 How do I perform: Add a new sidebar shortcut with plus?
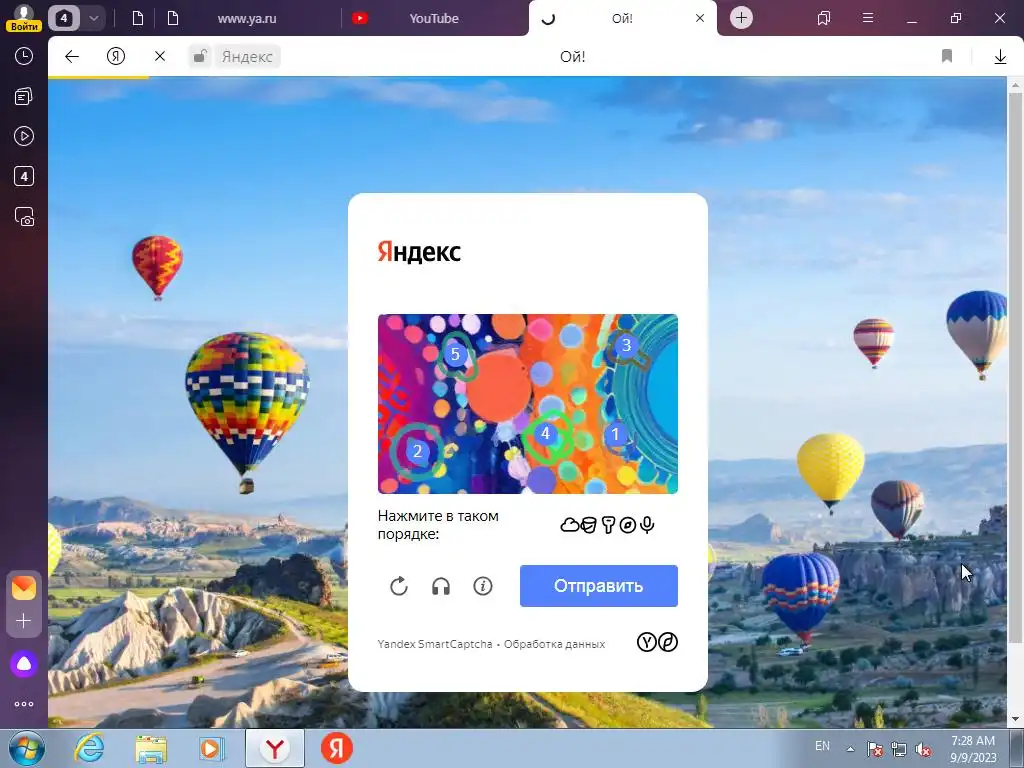24,620
